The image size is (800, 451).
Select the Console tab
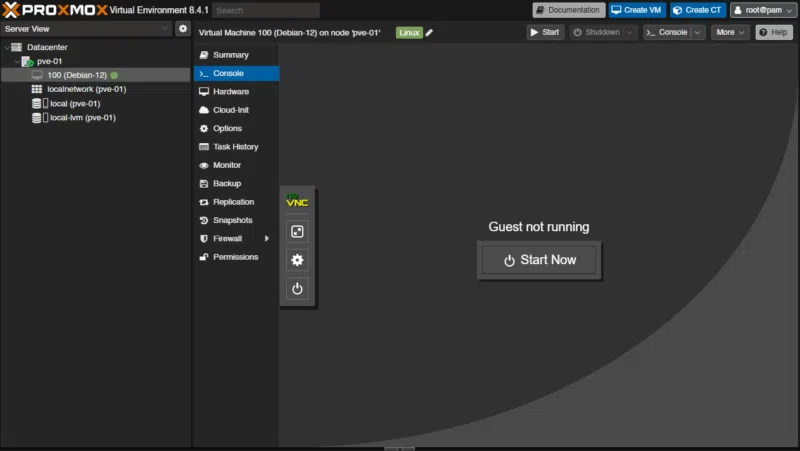236,73
